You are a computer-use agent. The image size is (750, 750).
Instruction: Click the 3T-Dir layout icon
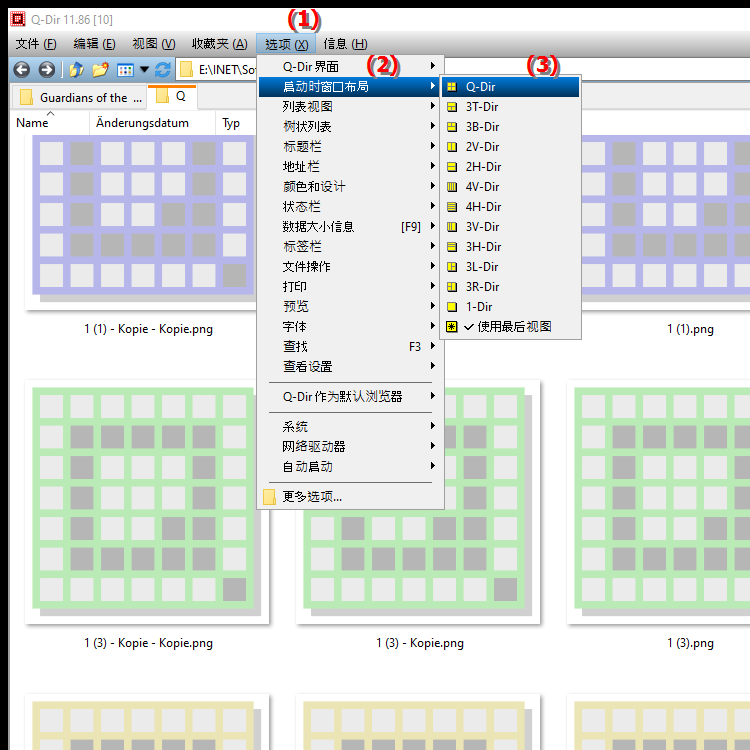point(452,107)
